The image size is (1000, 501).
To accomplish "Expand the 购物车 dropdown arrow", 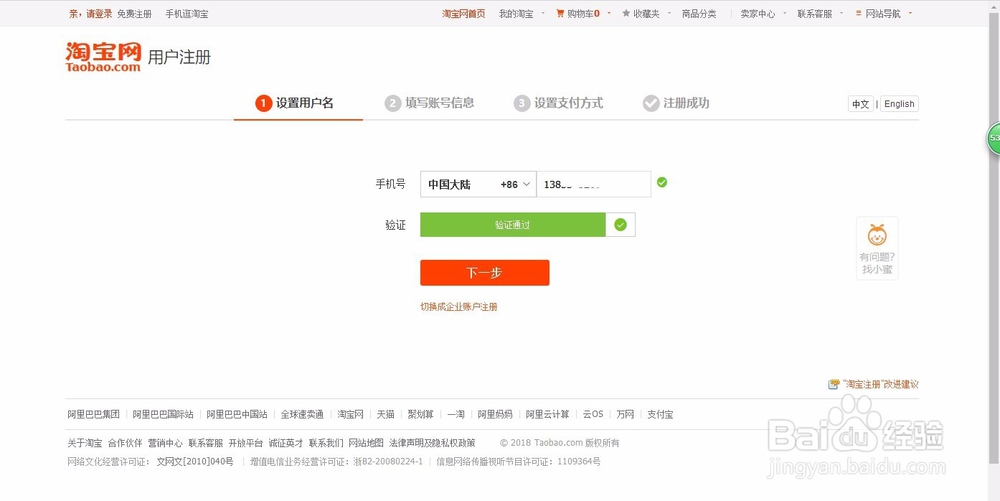I will click(608, 13).
